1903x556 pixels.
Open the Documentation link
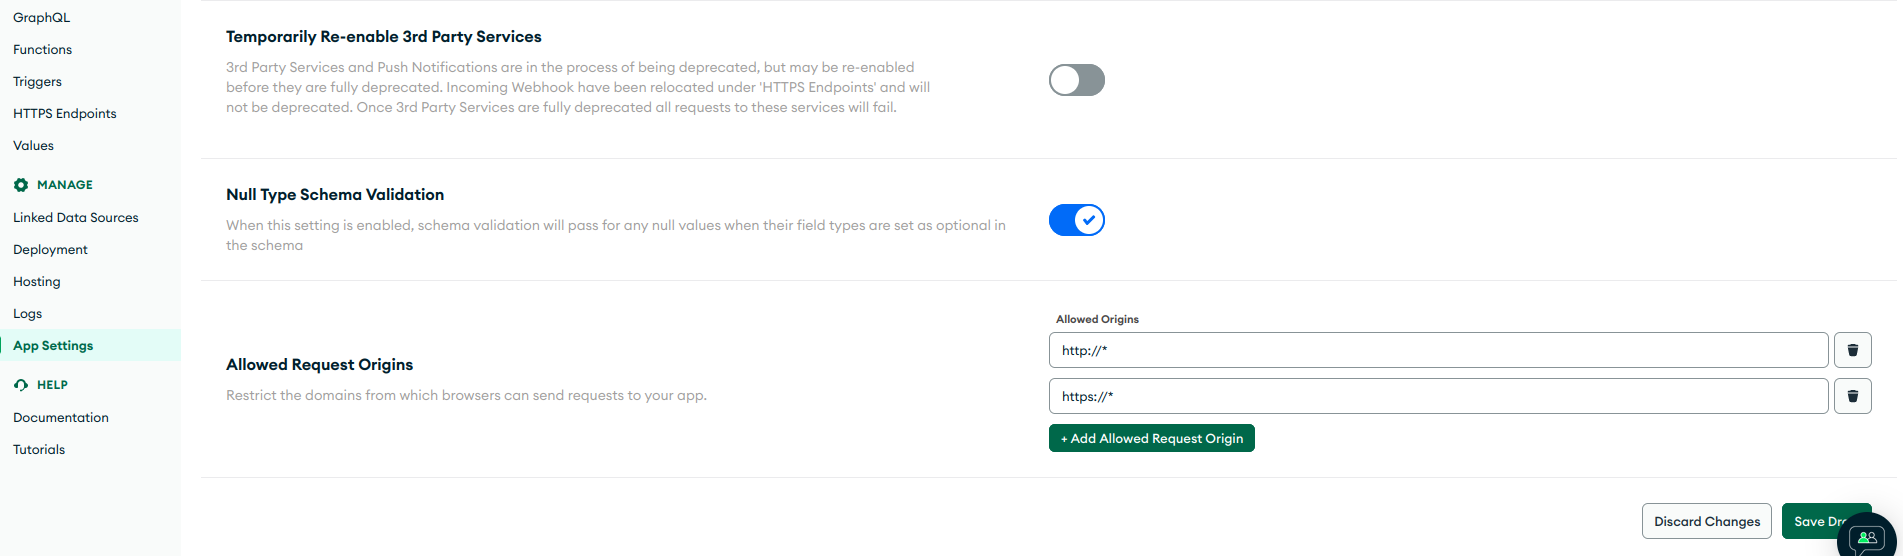click(x=61, y=417)
